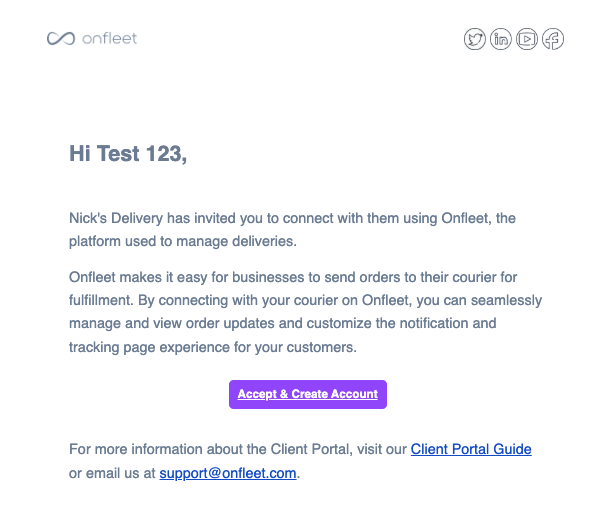This screenshot has height=520, width=614.
Task: Email support@onfleet.com via the link
Action: click(228, 473)
